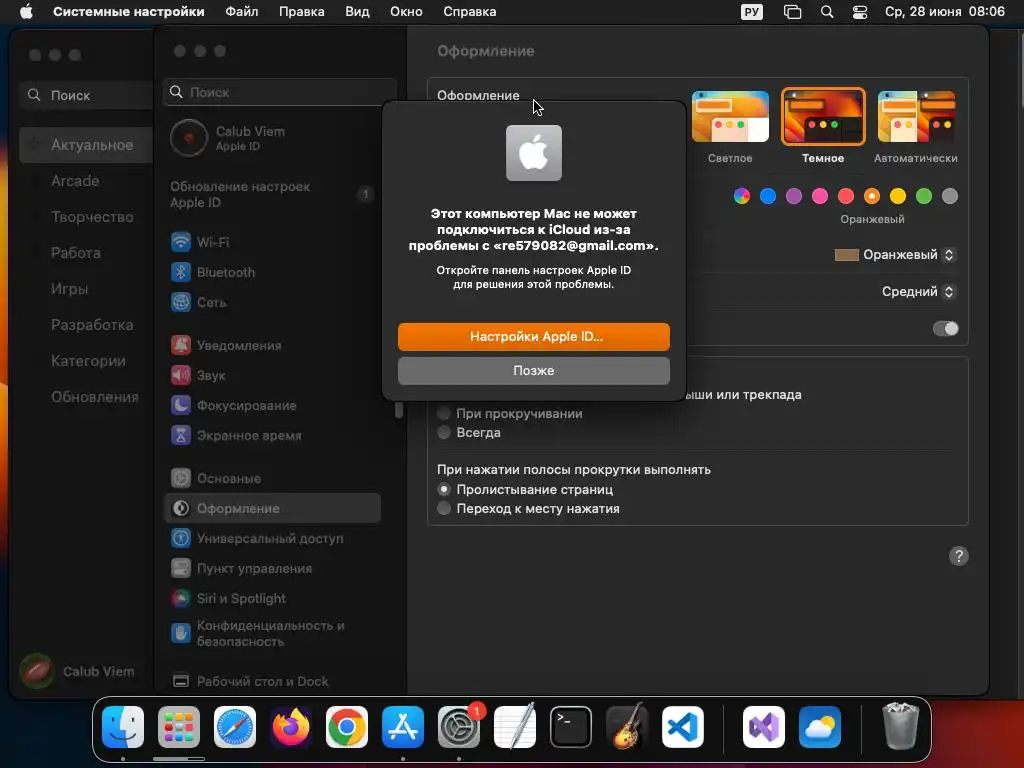Launch Google Chrome from the Dock
1024x768 pixels.
click(347, 727)
